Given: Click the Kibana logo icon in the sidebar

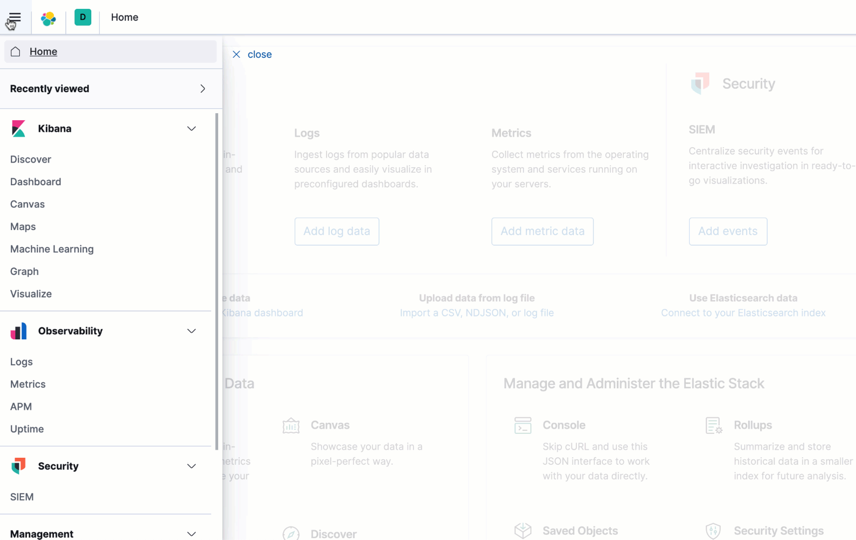Looking at the screenshot, I should click(x=18, y=129).
